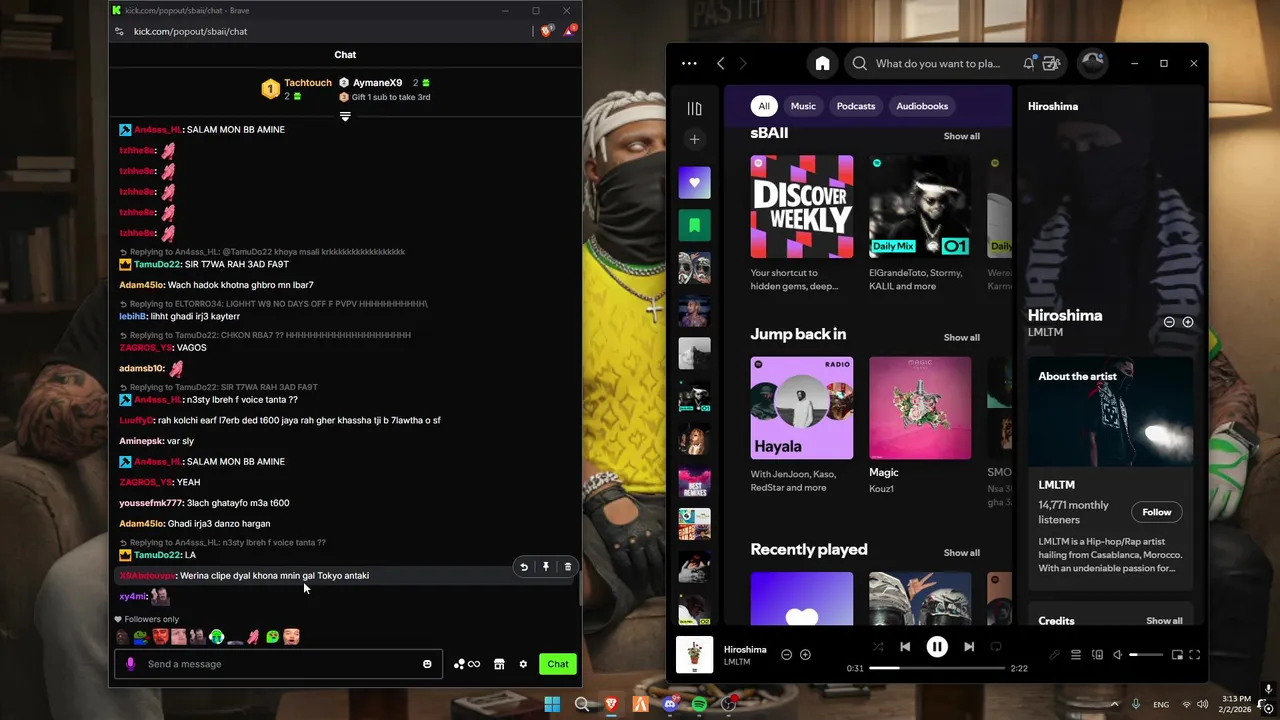Open Tachtouch on the chat leaderboard
This screenshot has height=720, width=1280.
(x=308, y=83)
